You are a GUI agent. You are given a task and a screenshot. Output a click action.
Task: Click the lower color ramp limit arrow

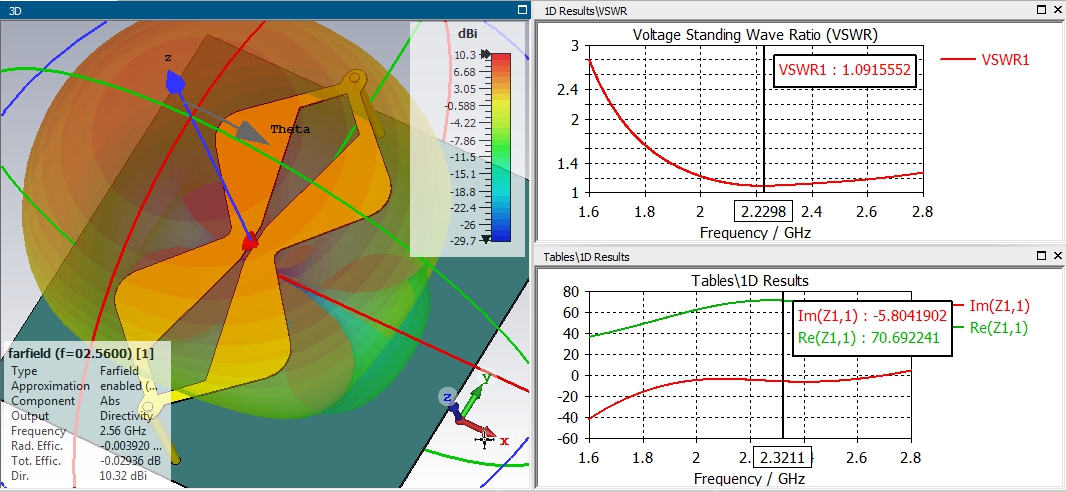485,239
